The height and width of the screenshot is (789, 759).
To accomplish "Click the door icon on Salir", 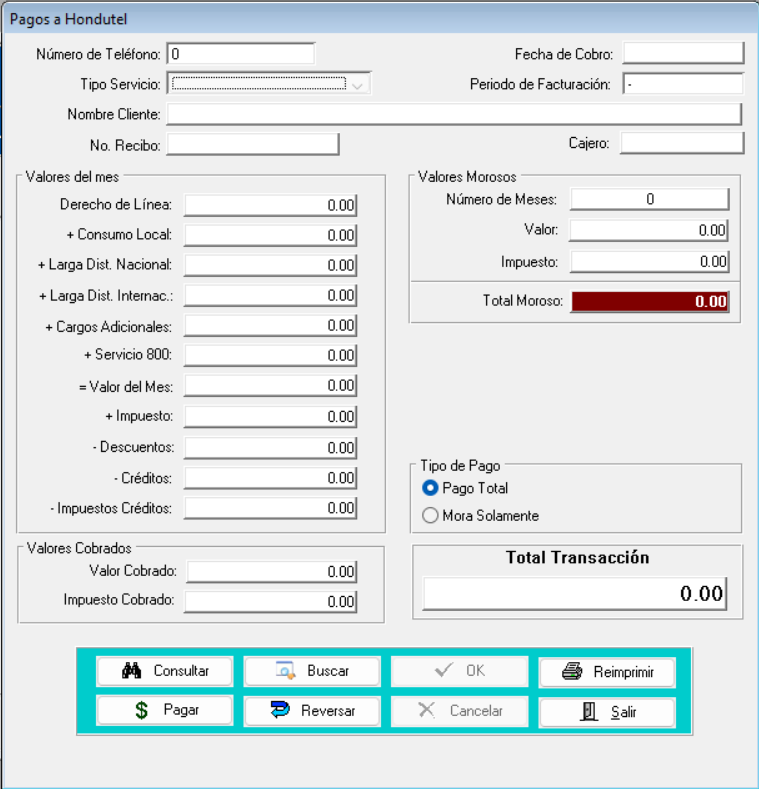I will (590, 712).
